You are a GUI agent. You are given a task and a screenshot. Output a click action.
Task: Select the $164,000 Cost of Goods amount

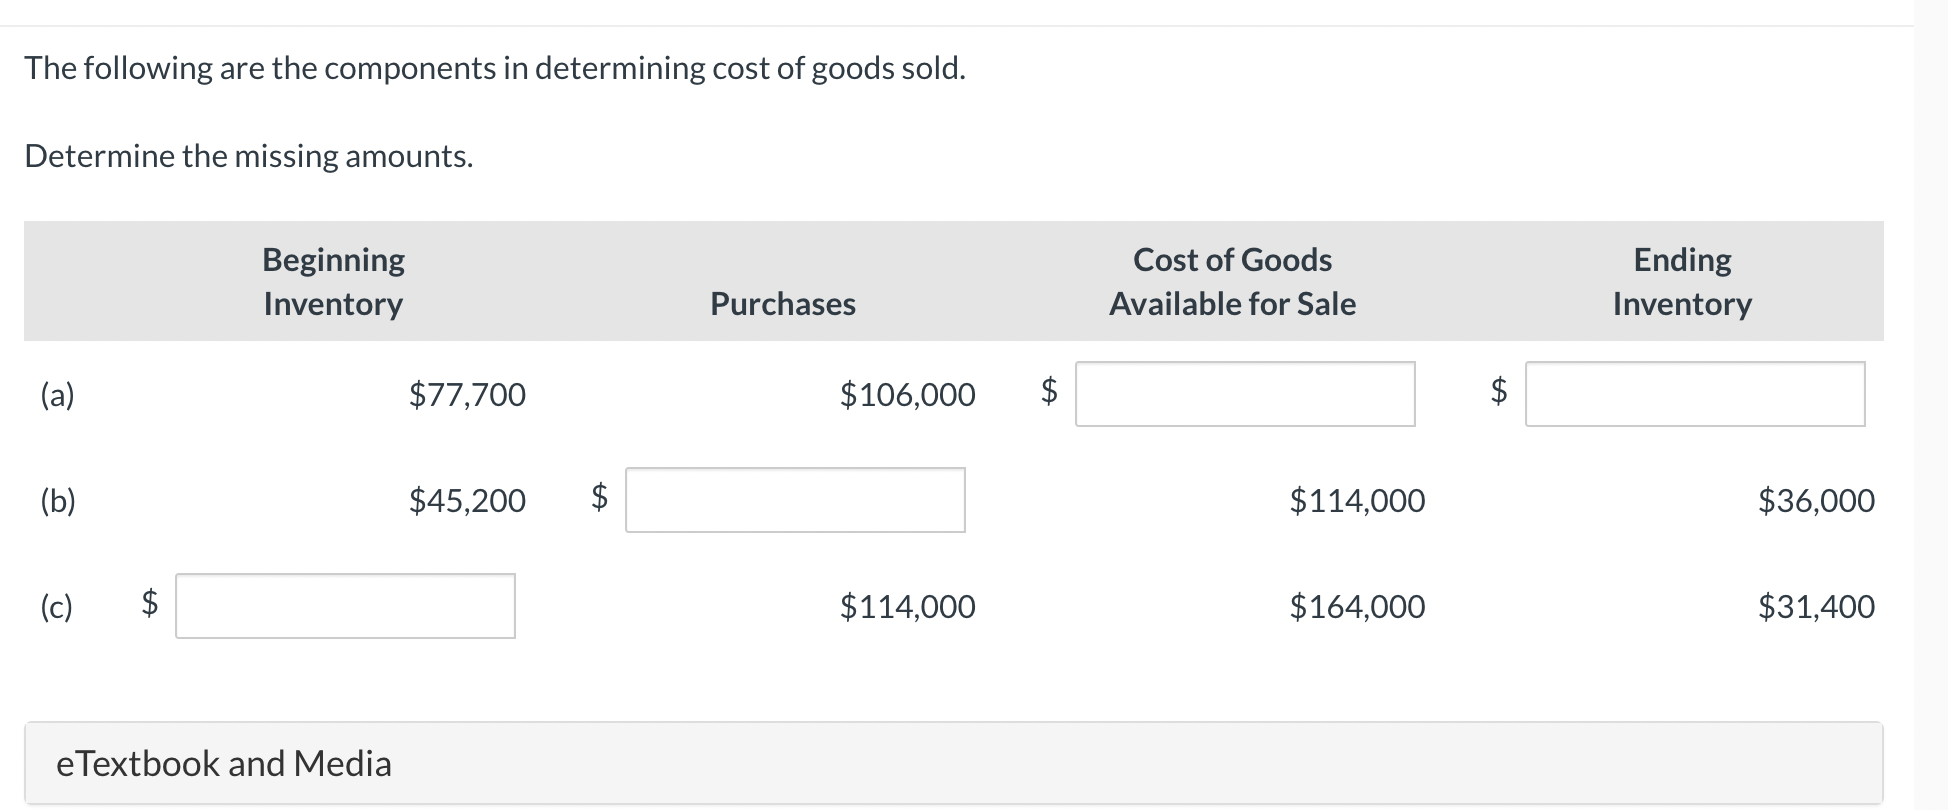click(x=1357, y=606)
